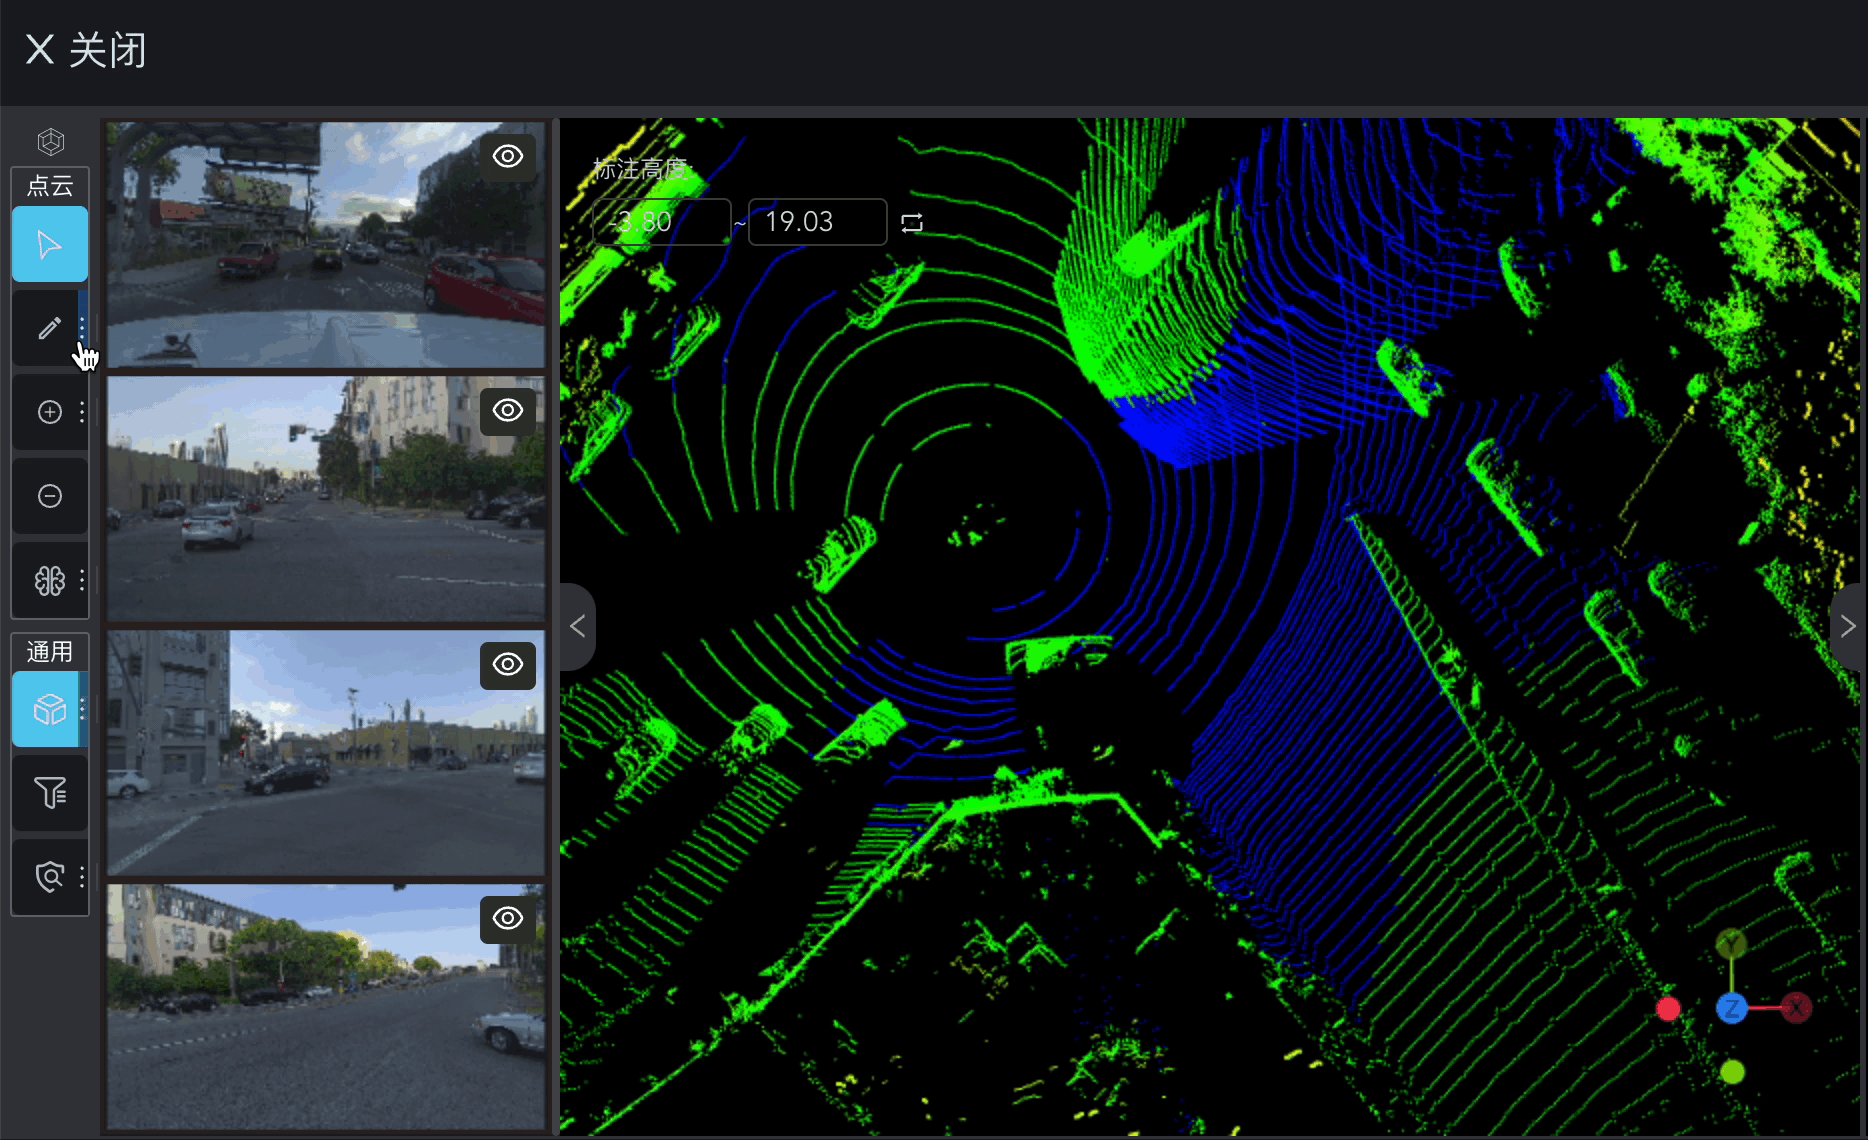Viewport: 1868px width, 1140px height.
Task: Expand right panel with right chevron
Action: coord(1847,626)
